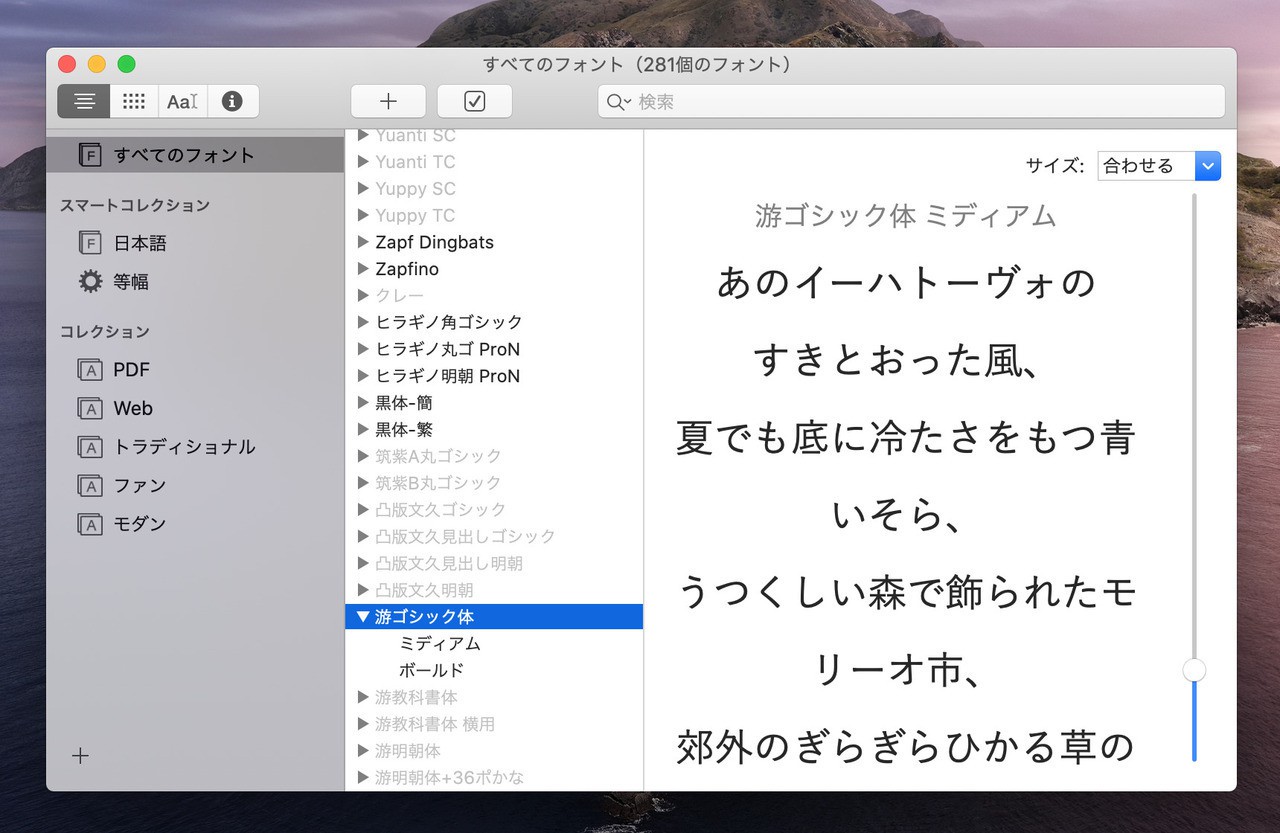Toggle font enable with checkmark button
The image size is (1280, 833).
(474, 101)
